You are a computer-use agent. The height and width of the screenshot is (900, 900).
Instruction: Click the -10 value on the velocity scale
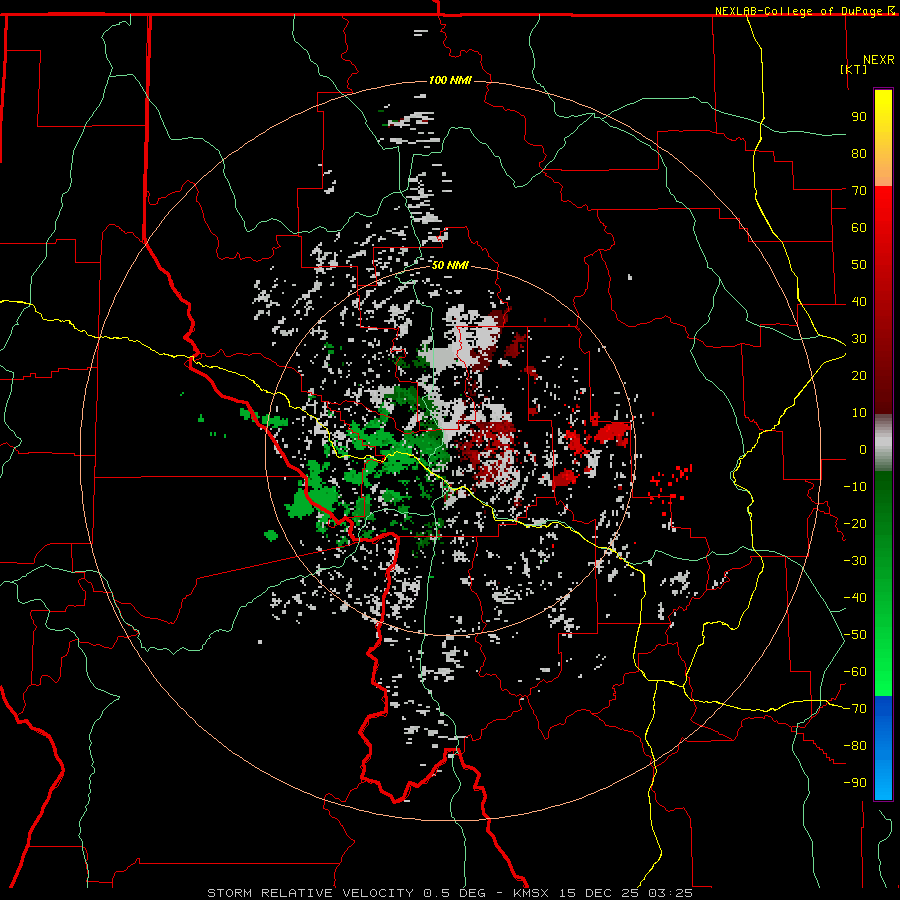click(855, 487)
